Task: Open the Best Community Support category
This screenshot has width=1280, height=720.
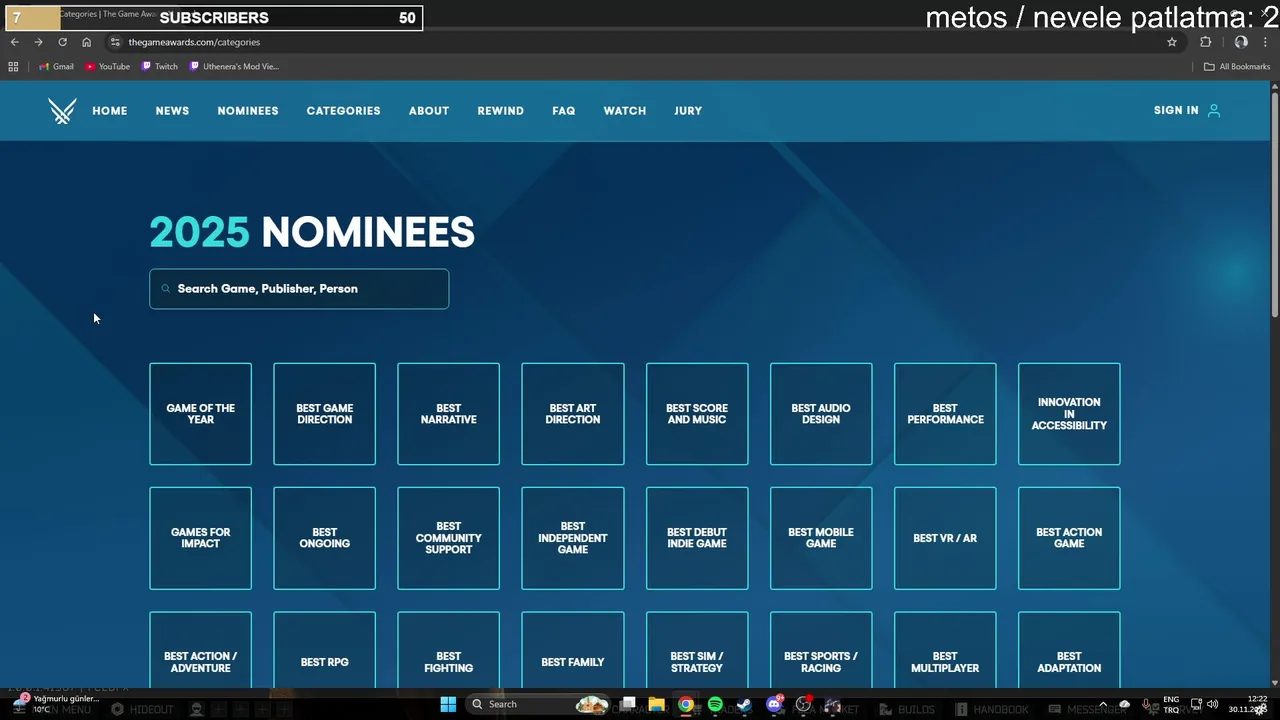Action: tap(448, 538)
